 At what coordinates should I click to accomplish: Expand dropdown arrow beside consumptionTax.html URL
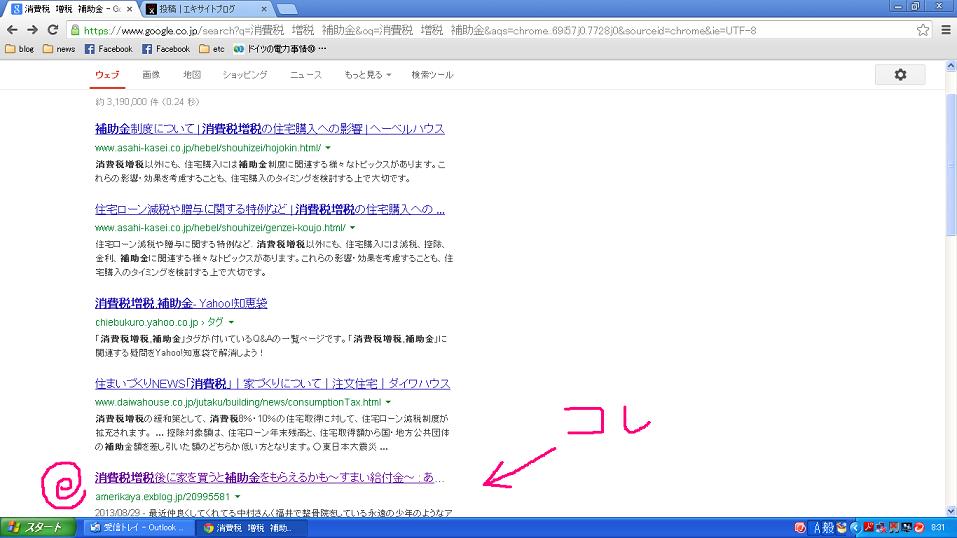(x=388, y=402)
